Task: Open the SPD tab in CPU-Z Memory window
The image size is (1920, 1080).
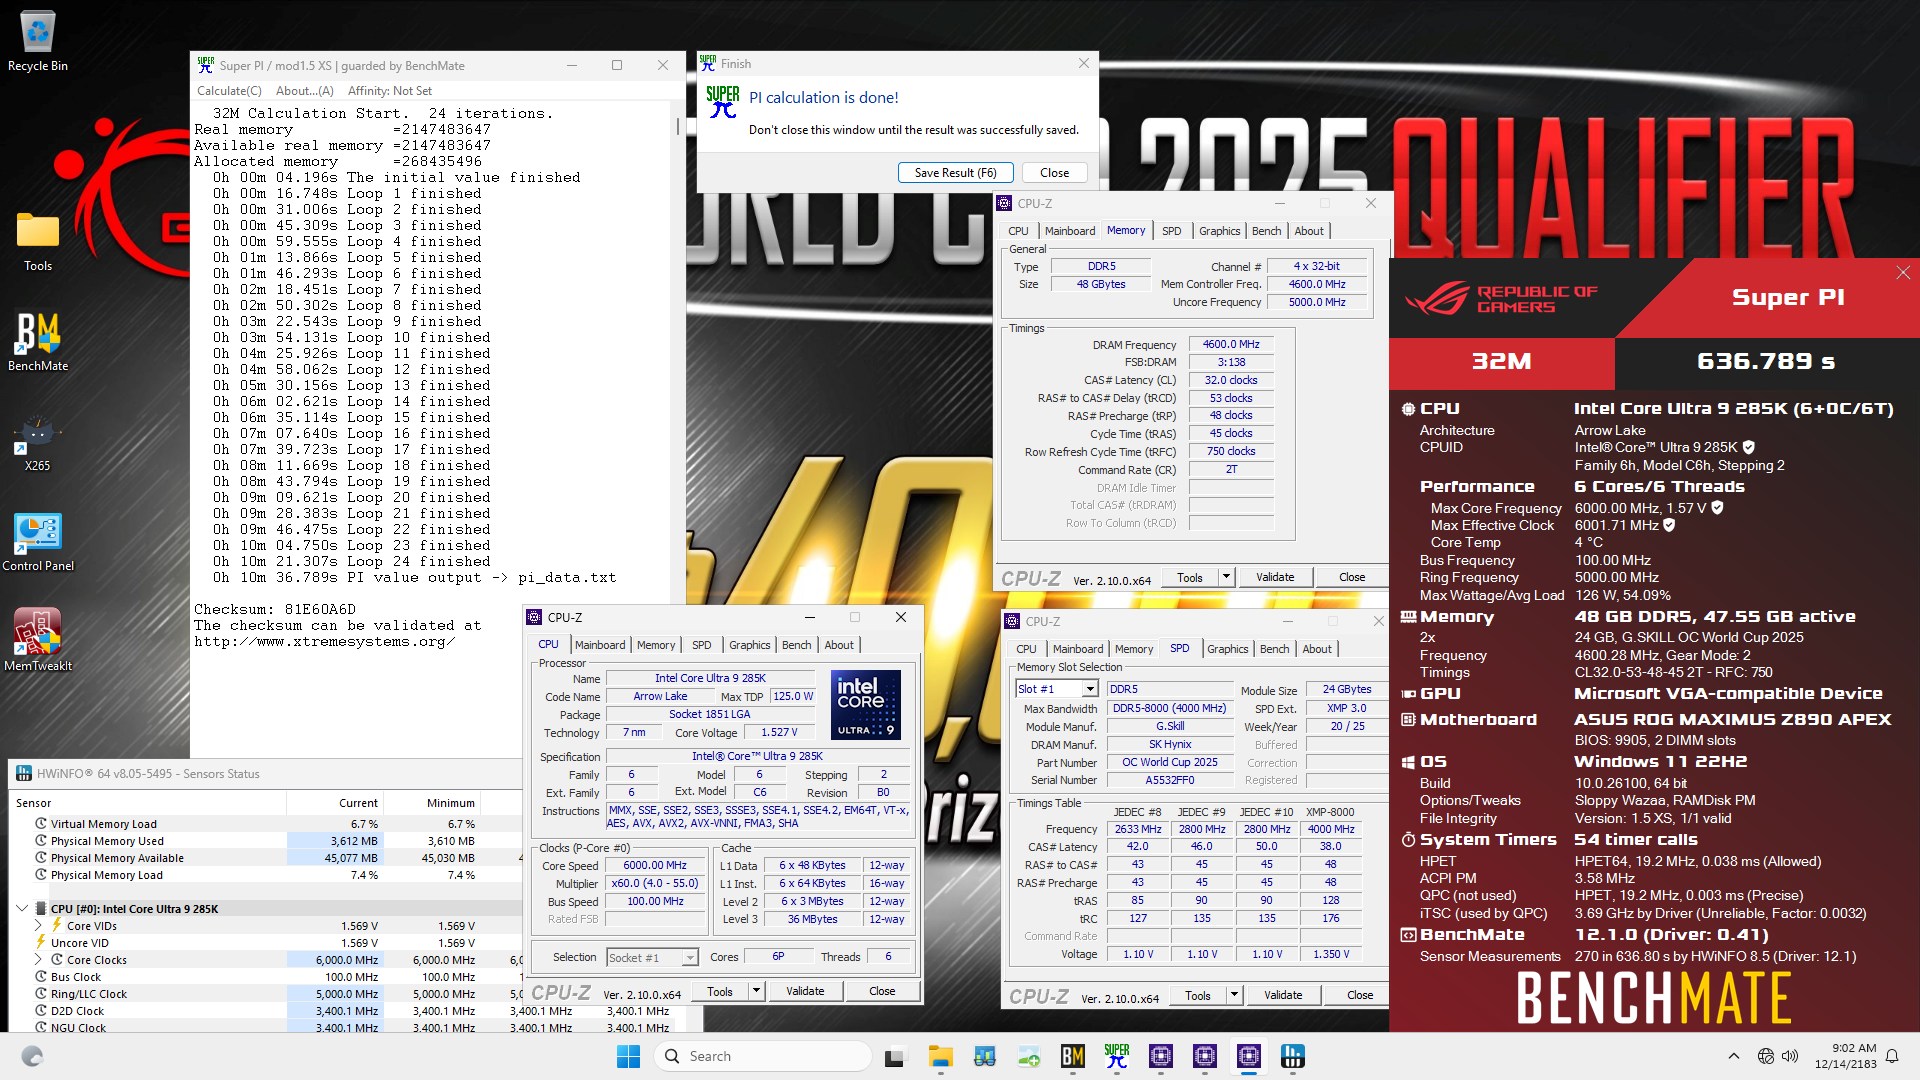Action: point(1172,231)
